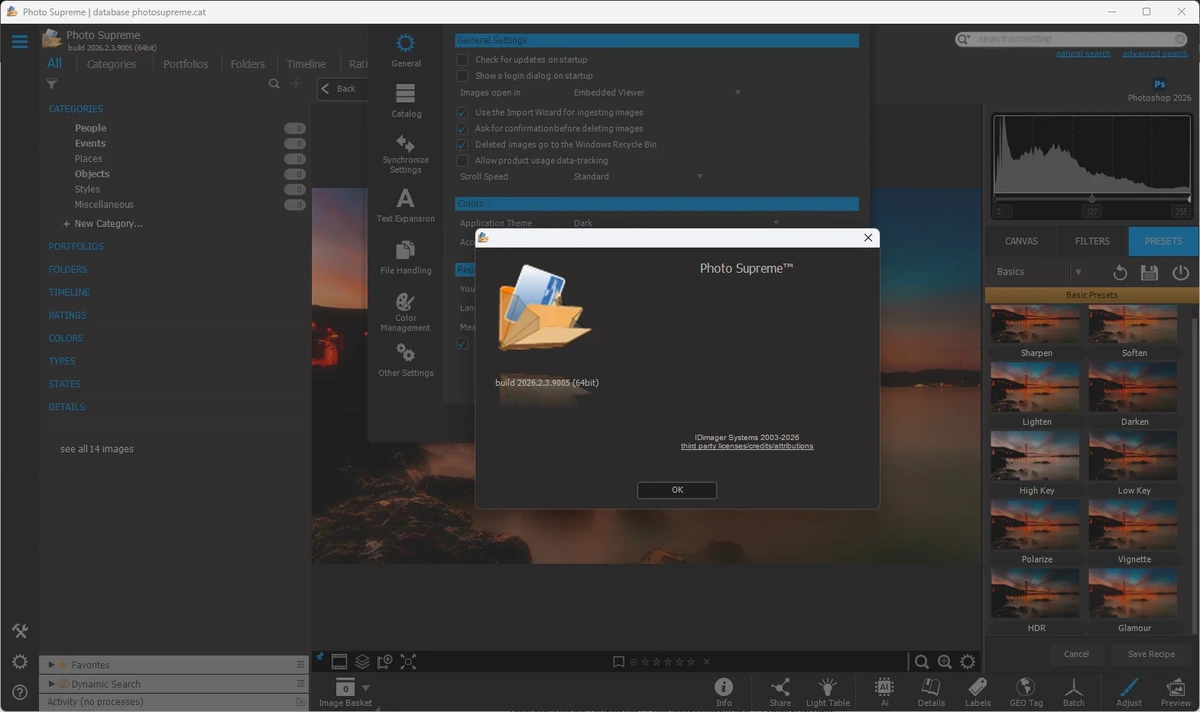Open Text Expansion settings
1200x712 pixels.
click(405, 205)
